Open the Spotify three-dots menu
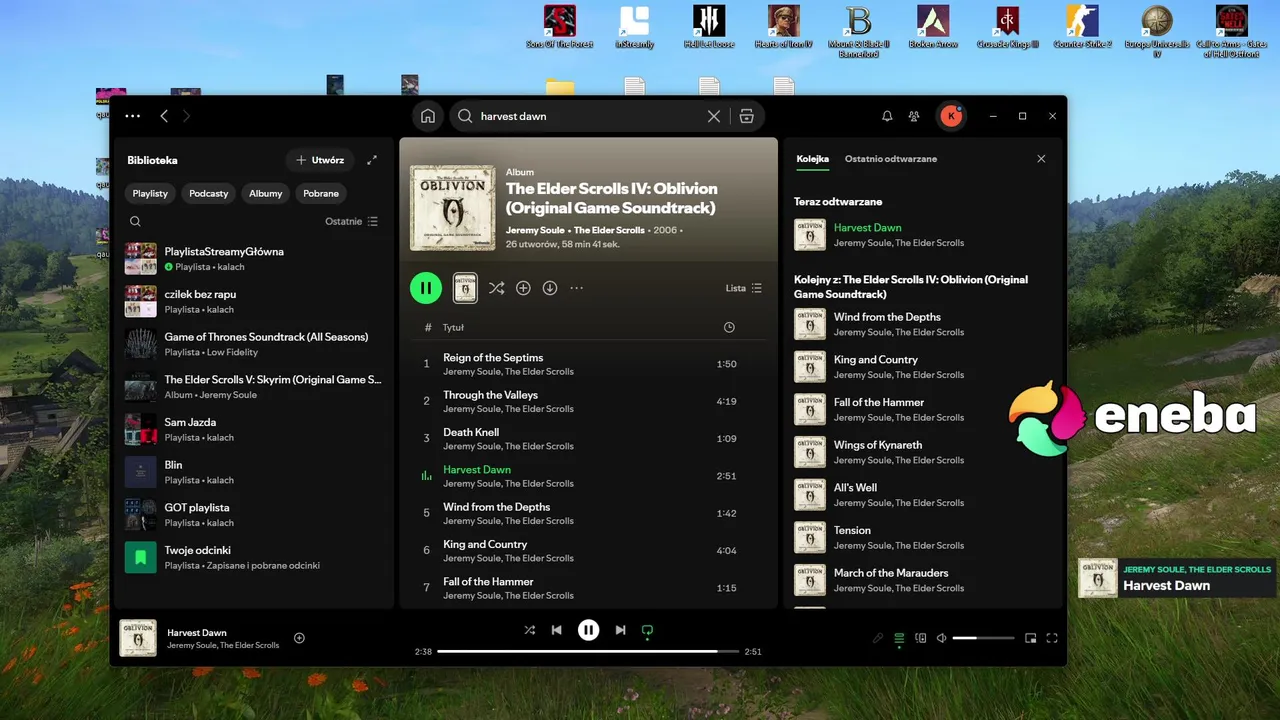The image size is (1280, 720). [133, 116]
